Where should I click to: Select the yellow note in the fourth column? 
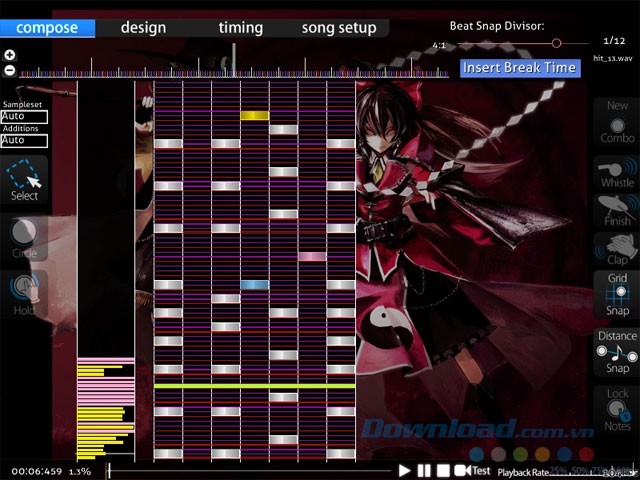pyautogui.click(x=255, y=116)
